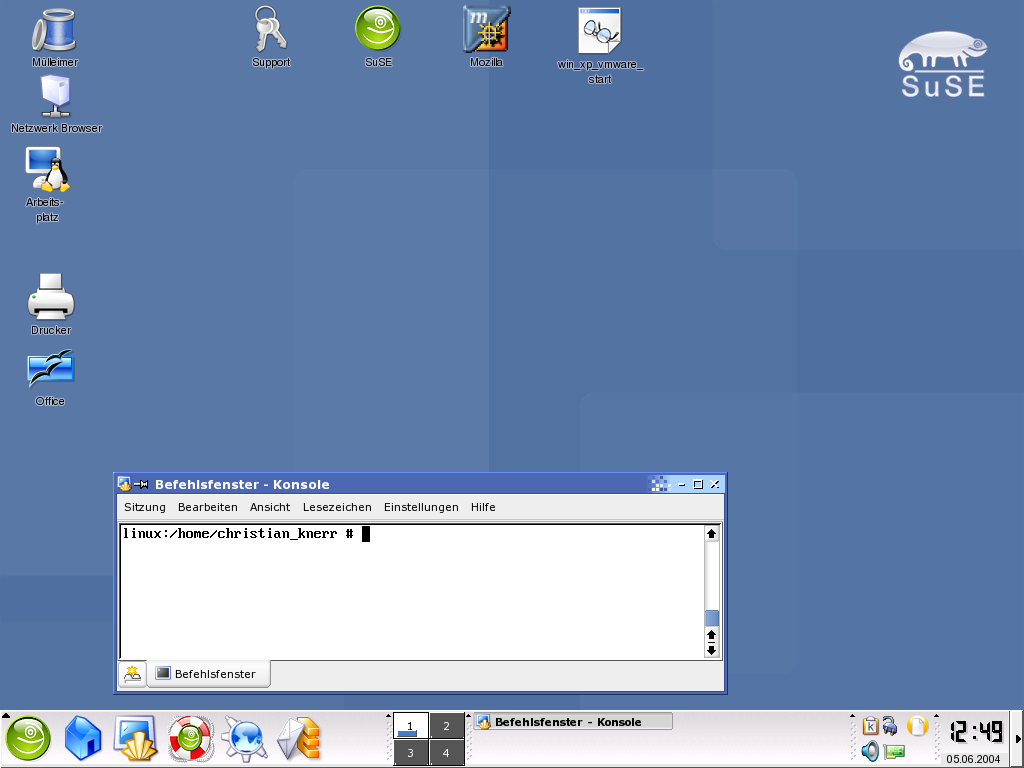
Task: Toggle the sticky pin in Konsole's title bar
Action: 142,485
